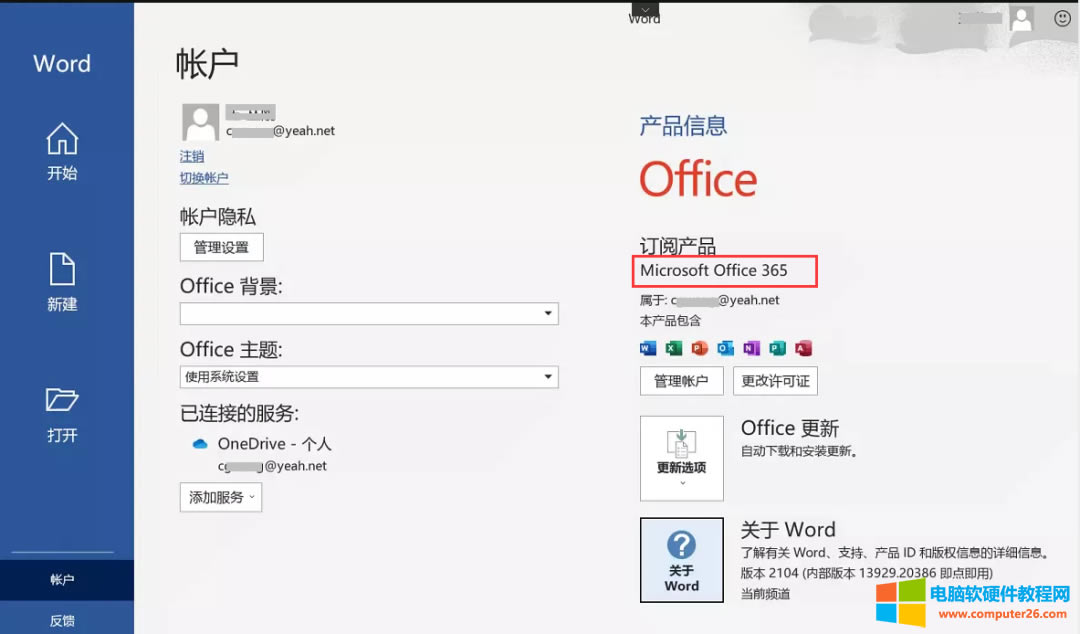
Task: Click the 关于 Word icon button
Action: (681, 560)
